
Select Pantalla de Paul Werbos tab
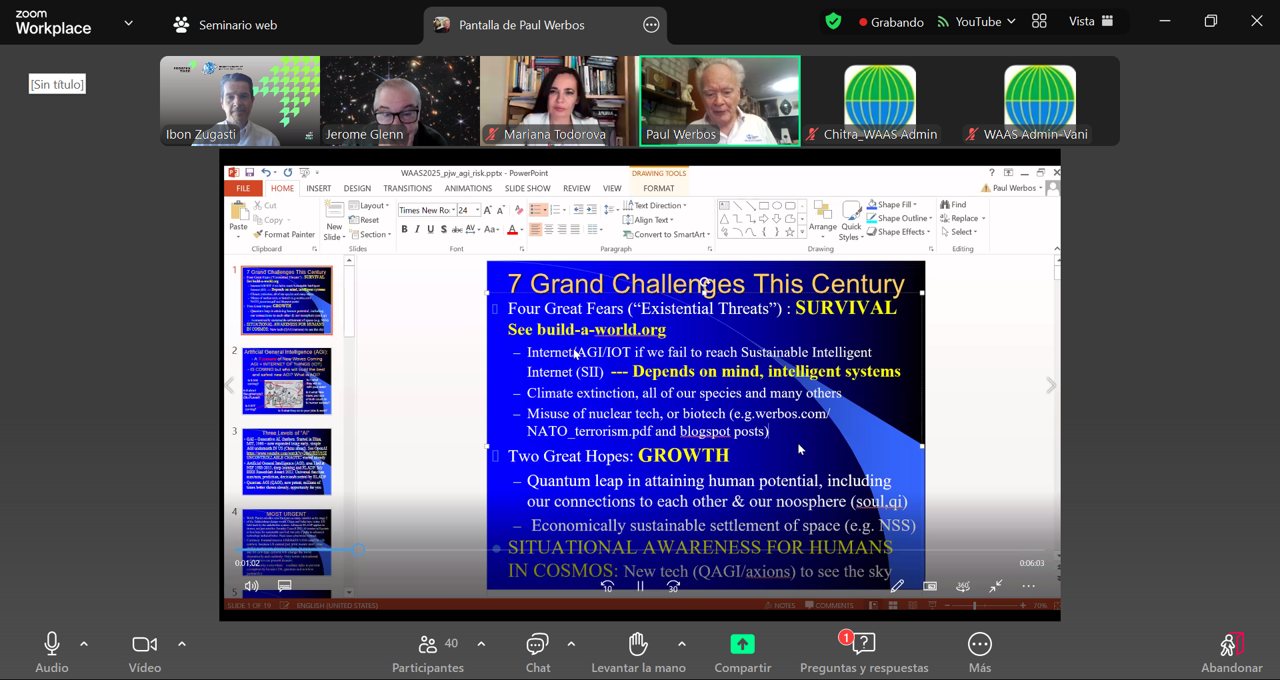click(520, 25)
